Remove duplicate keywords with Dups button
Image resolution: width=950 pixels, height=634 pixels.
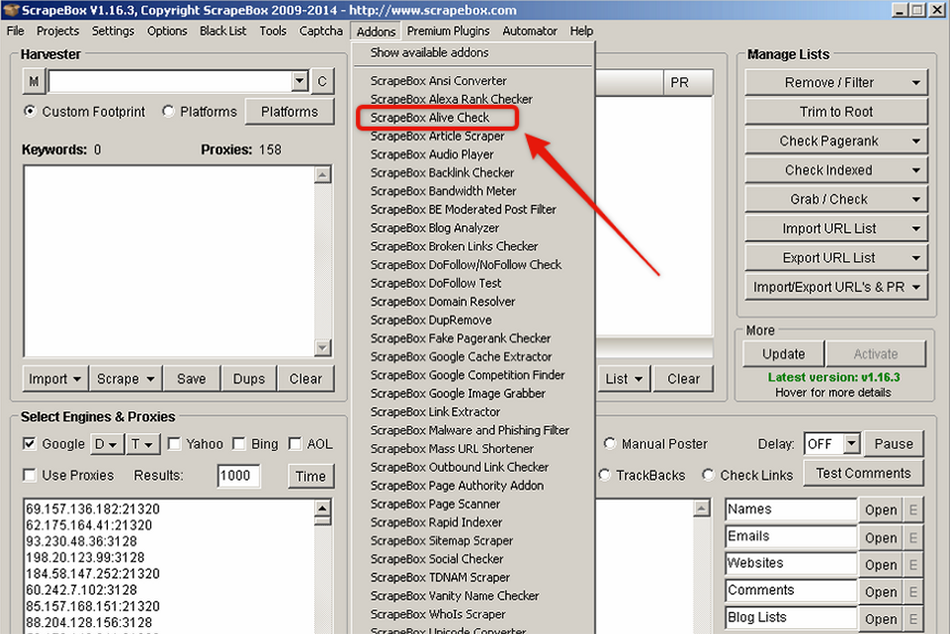point(249,379)
